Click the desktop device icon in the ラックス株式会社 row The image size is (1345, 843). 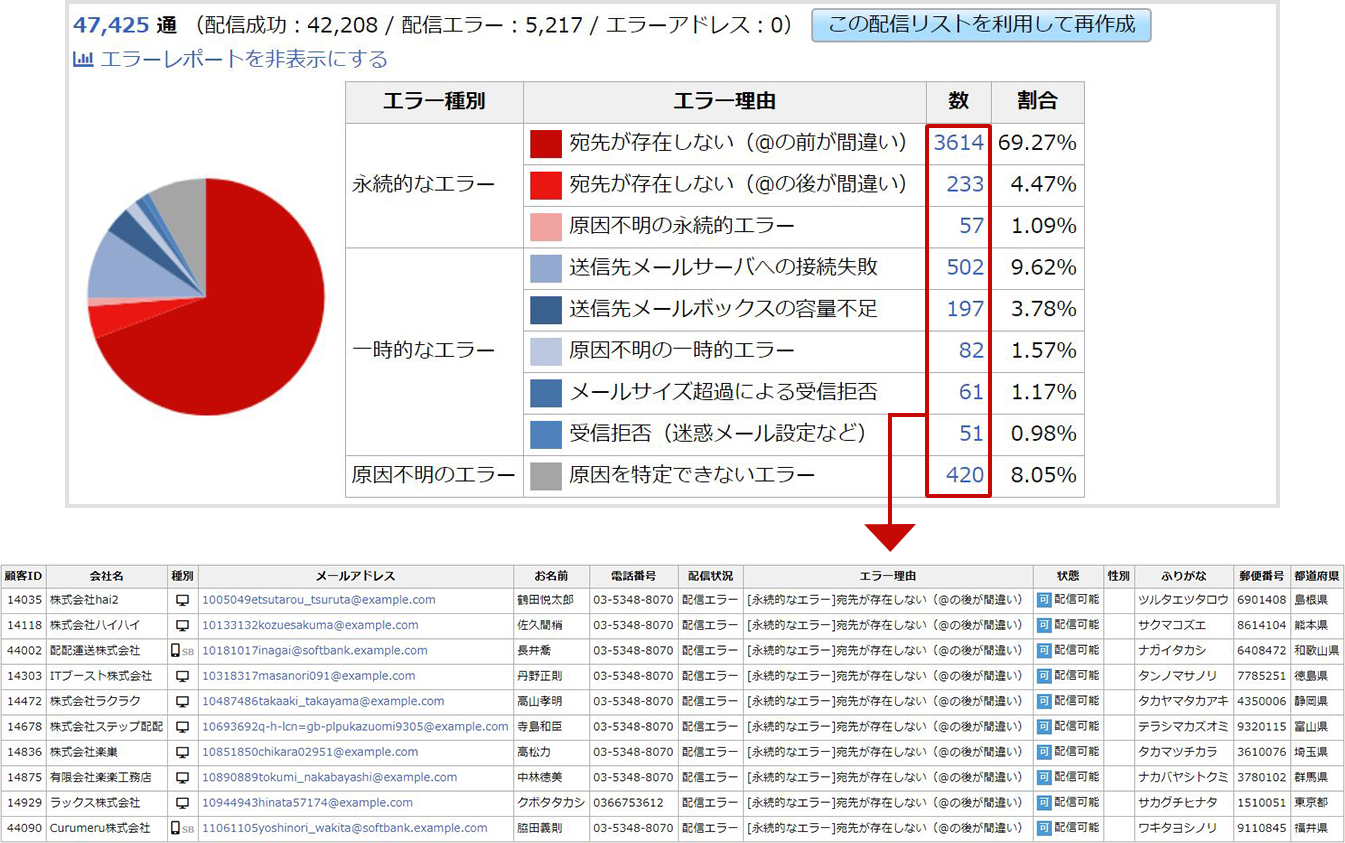pos(182,802)
